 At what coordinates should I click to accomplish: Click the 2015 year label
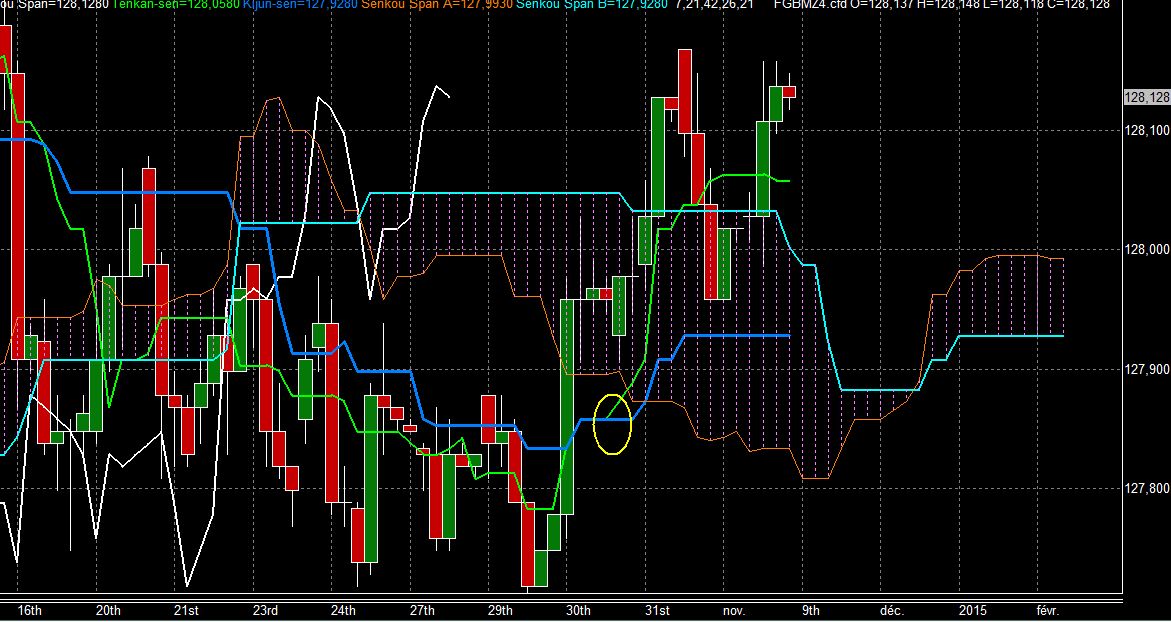tap(972, 611)
